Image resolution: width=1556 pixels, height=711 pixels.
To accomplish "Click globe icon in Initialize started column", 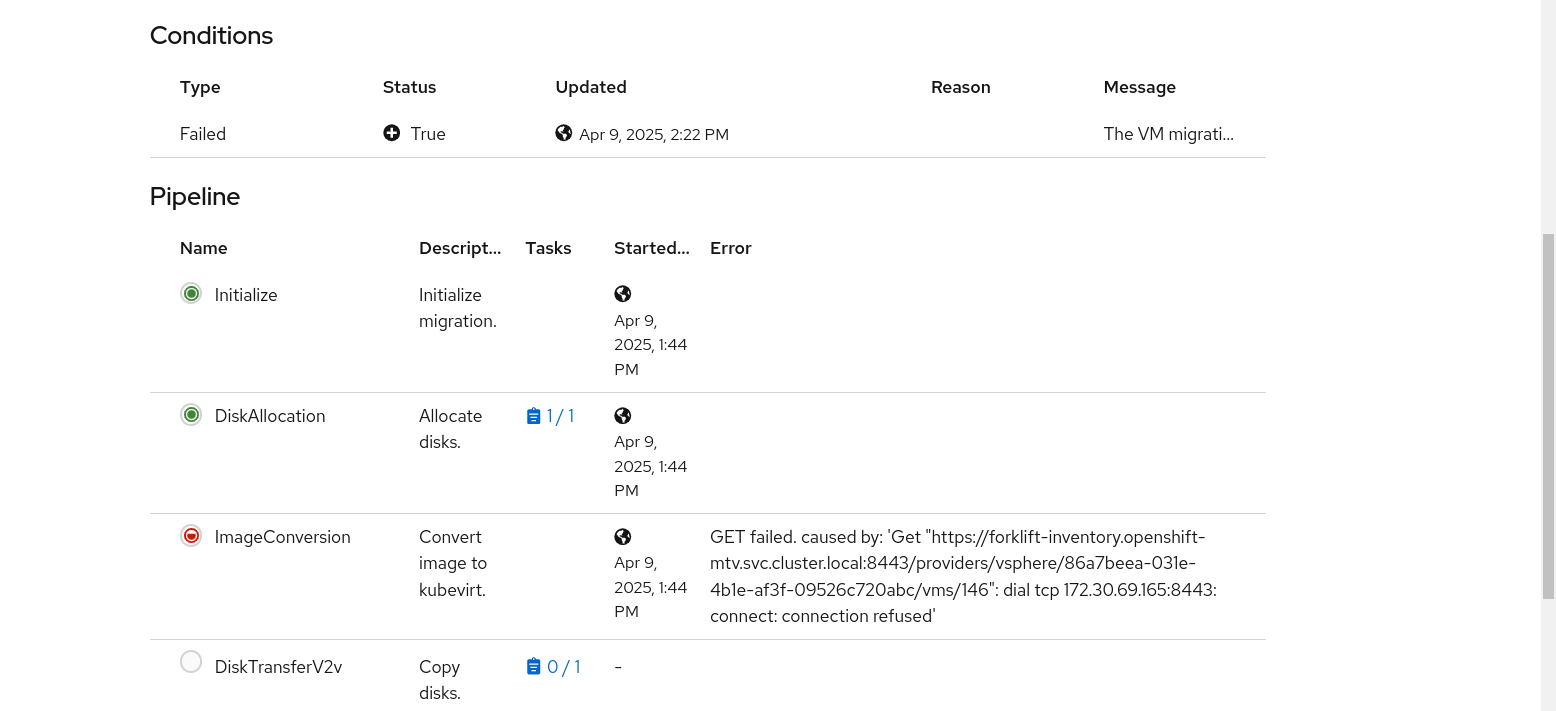I will 623,294.
